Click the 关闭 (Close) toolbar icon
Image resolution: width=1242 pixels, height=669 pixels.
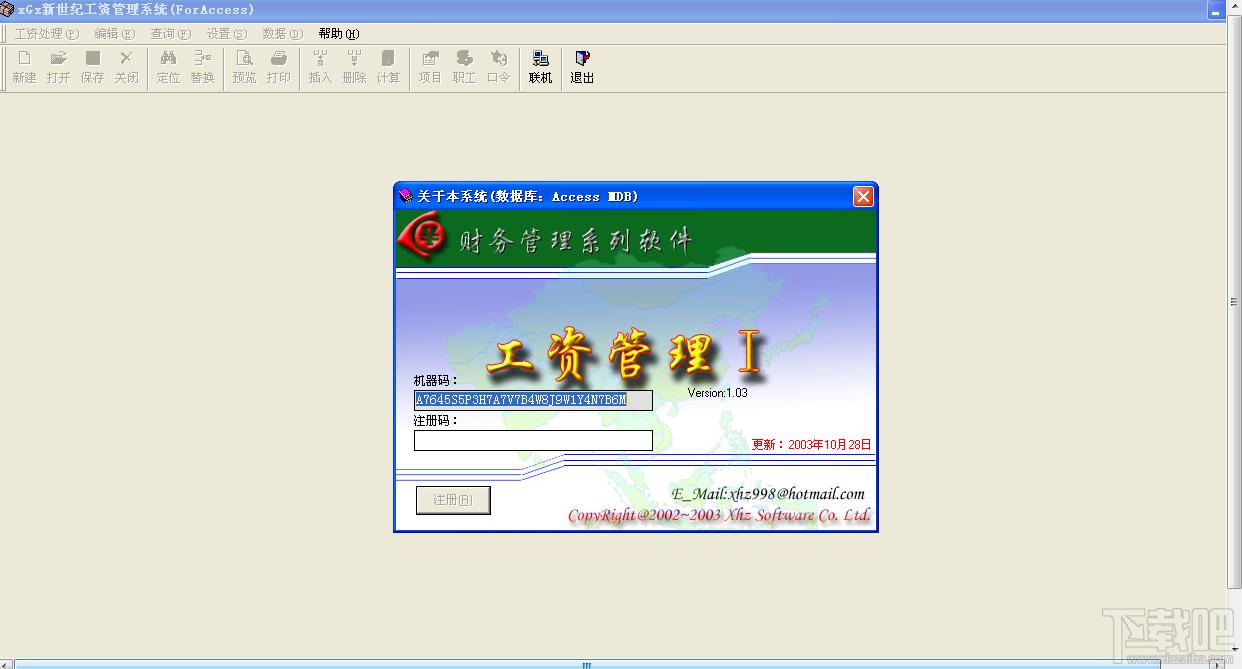[126, 67]
